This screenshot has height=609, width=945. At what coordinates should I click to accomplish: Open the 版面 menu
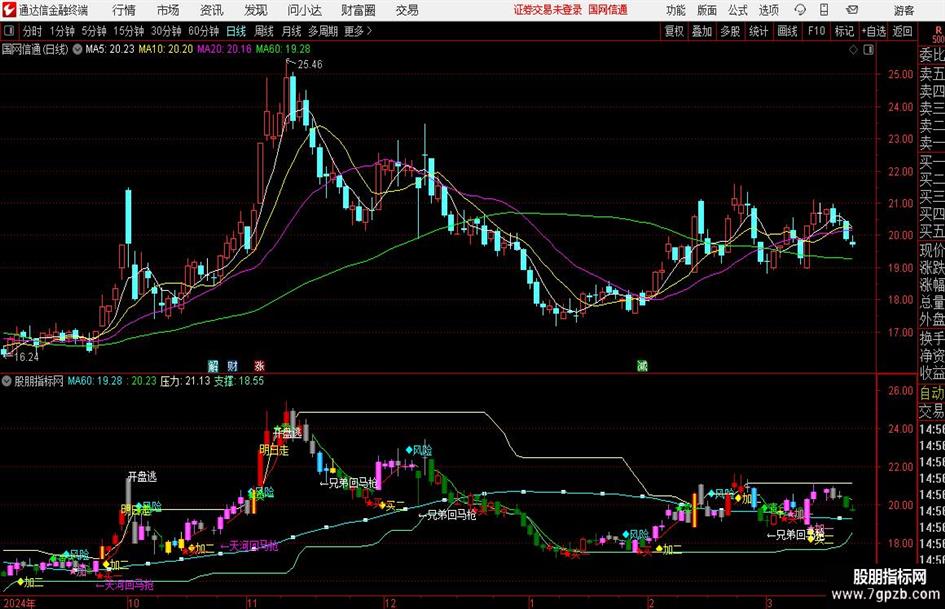click(x=706, y=10)
